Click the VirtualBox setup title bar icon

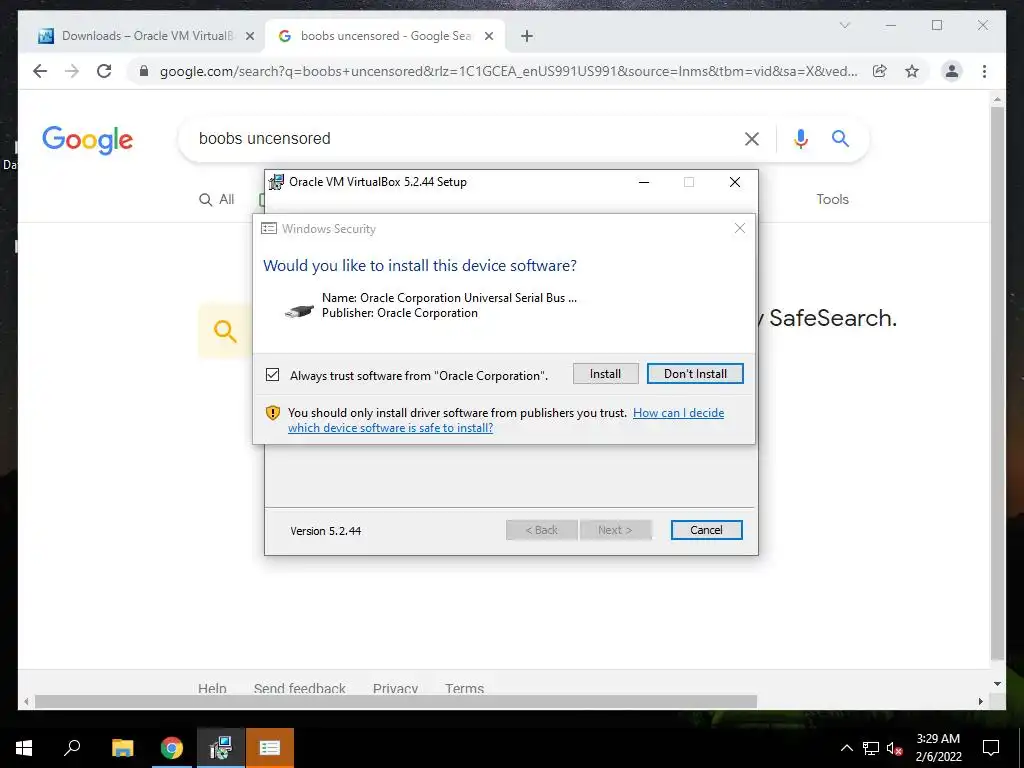pos(276,182)
